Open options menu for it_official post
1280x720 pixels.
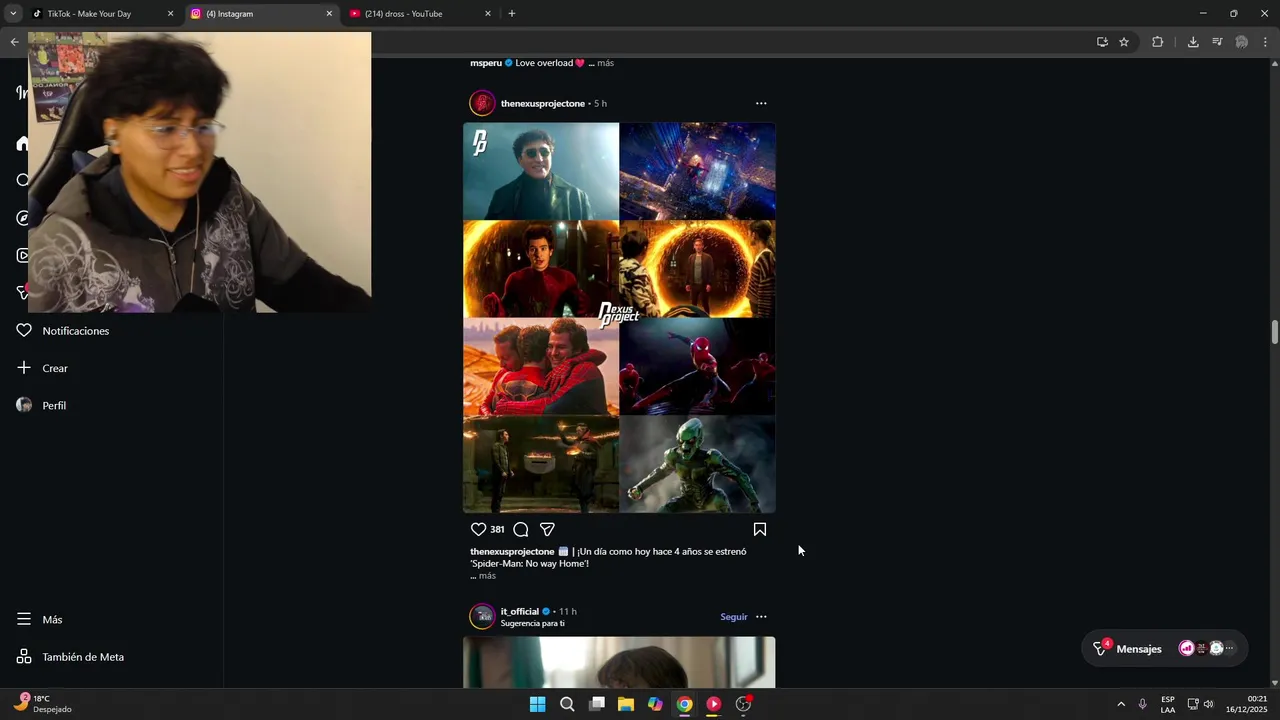[761, 616]
